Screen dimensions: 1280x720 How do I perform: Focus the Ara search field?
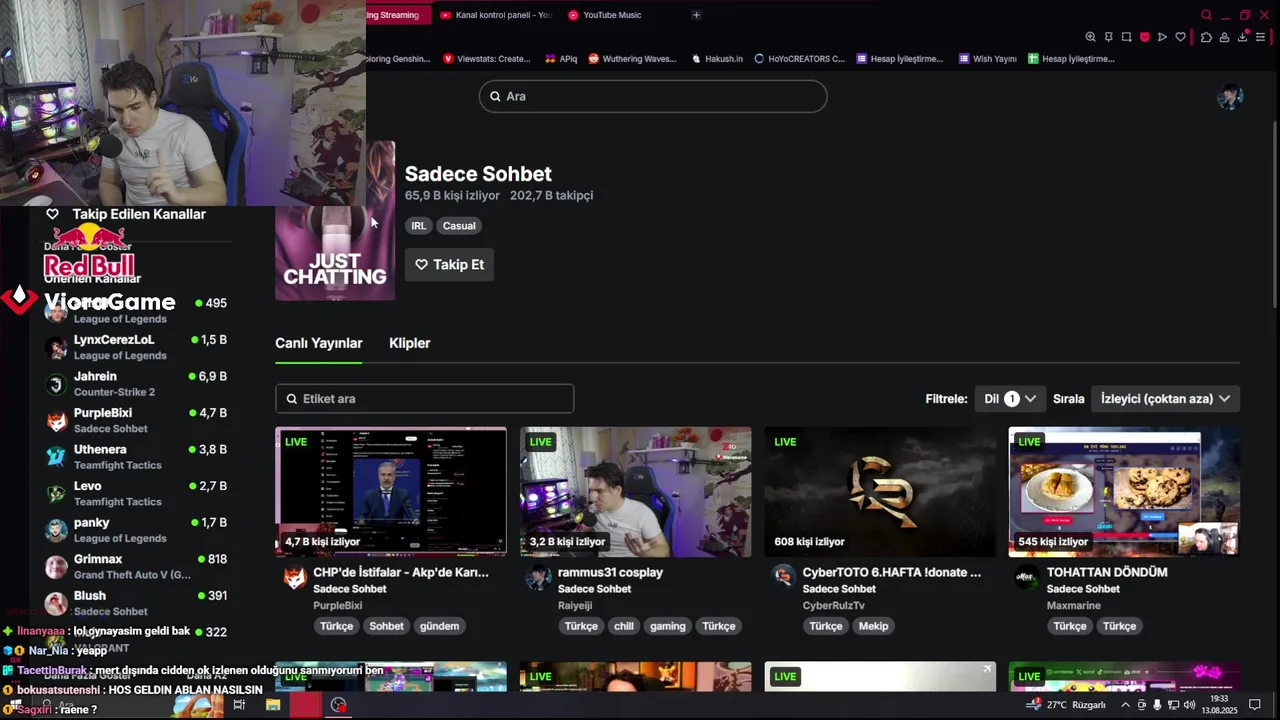[x=653, y=96]
